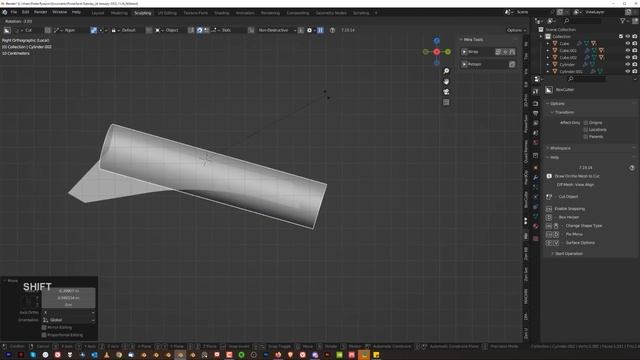Open the BoxCutter settings gear in topbar
The width and height of the screenshot is (640, 360).
tap(309, 30)
